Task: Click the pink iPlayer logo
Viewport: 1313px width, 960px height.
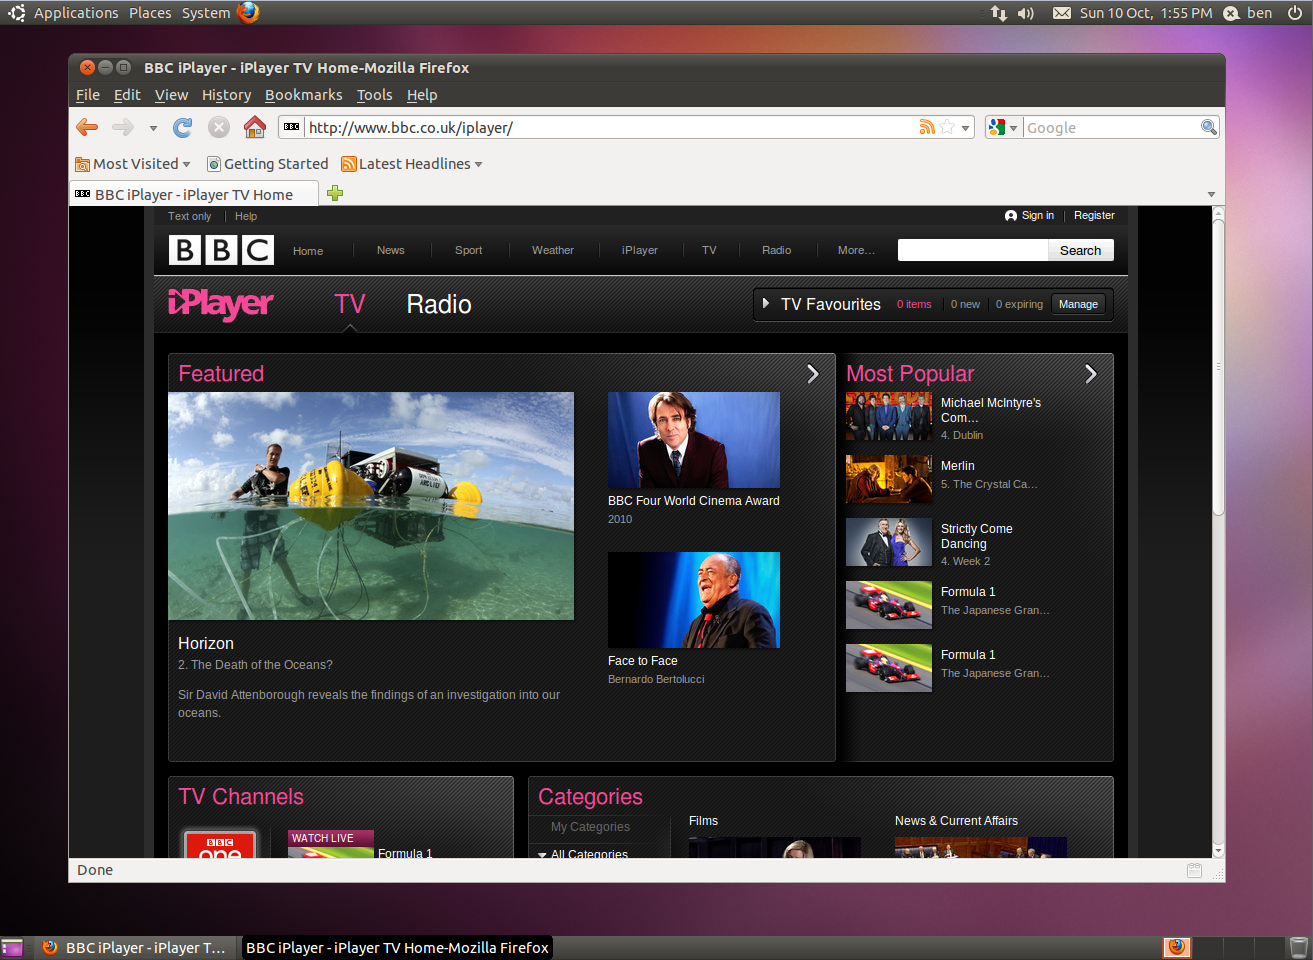Action: 221,303
